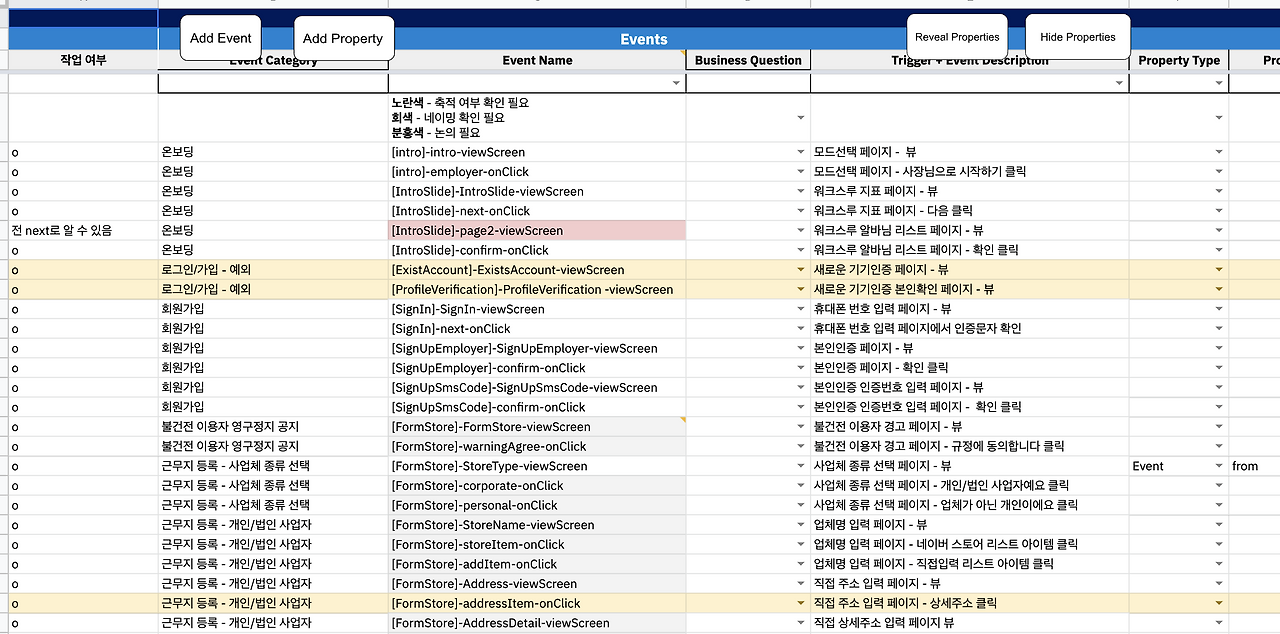The image size is (1280, 634).
Task: Select the [SignUpEmployer]-confirm-onClick cell
Action: [x=537, y=368]
